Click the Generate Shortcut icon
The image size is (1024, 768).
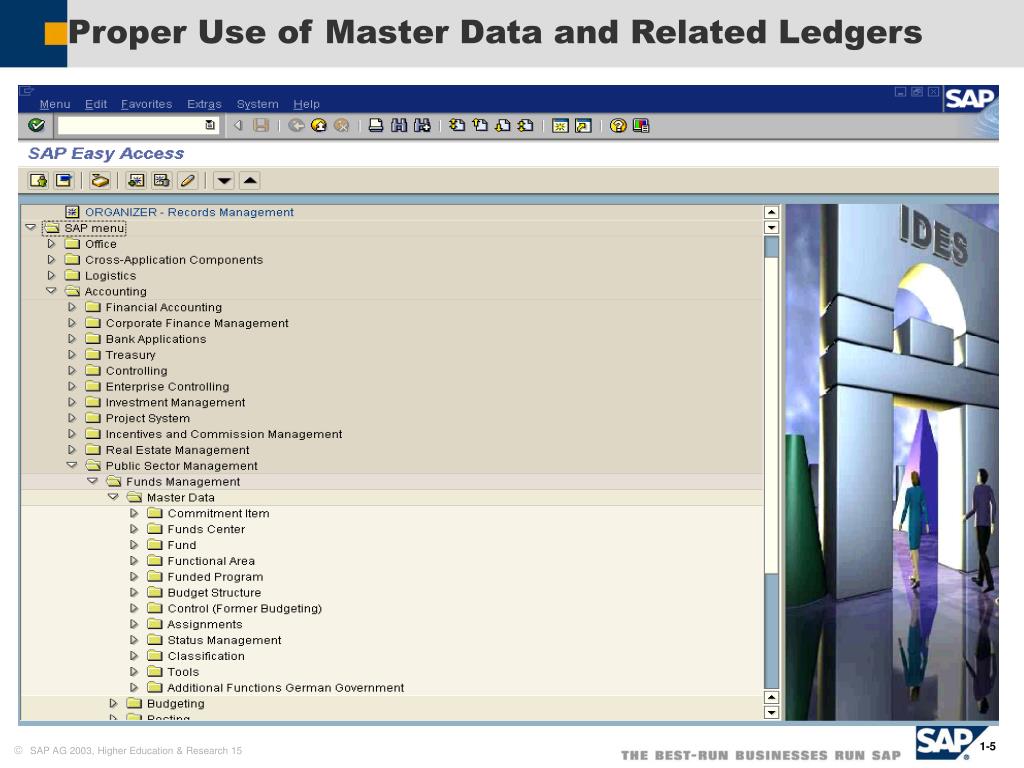pyautogui.click(x=583, y=125)
